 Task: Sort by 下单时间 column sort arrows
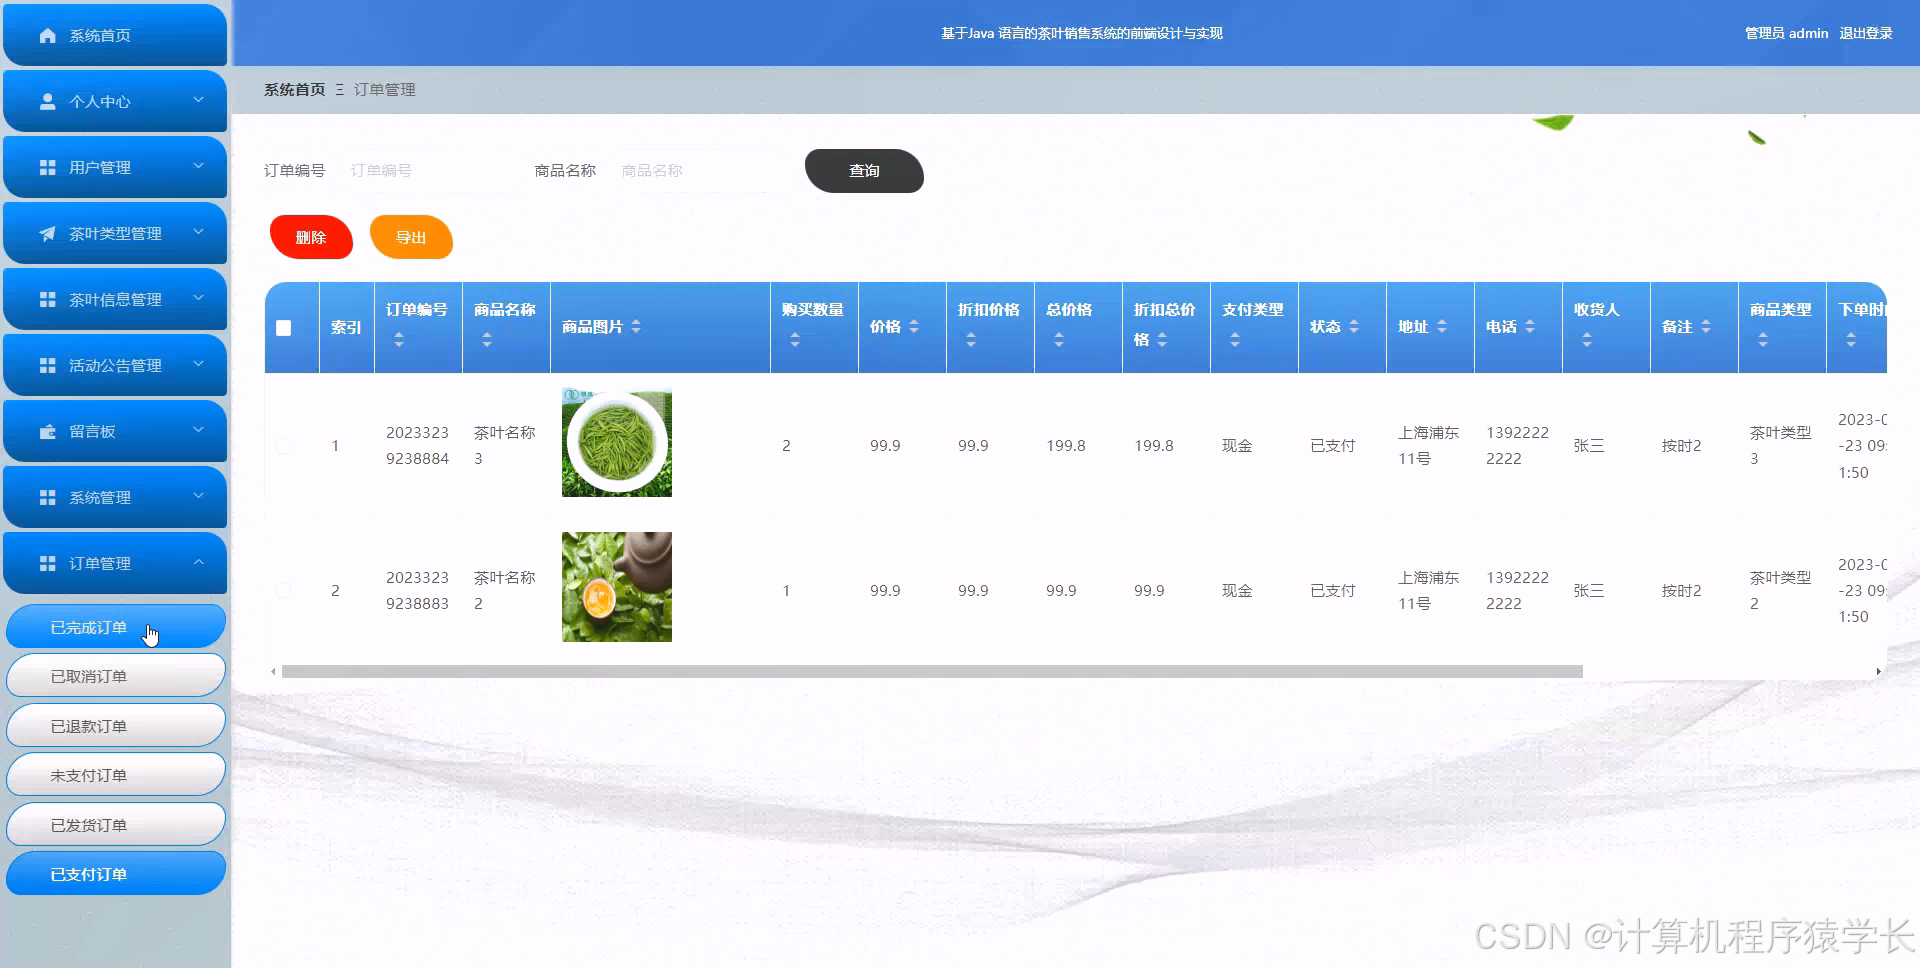[x=1851, y=340]
